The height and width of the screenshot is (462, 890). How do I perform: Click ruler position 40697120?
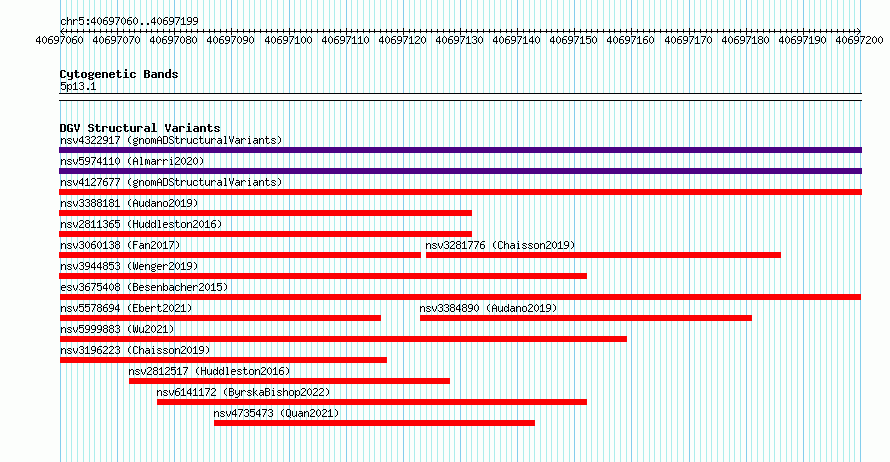pos(402,40)
